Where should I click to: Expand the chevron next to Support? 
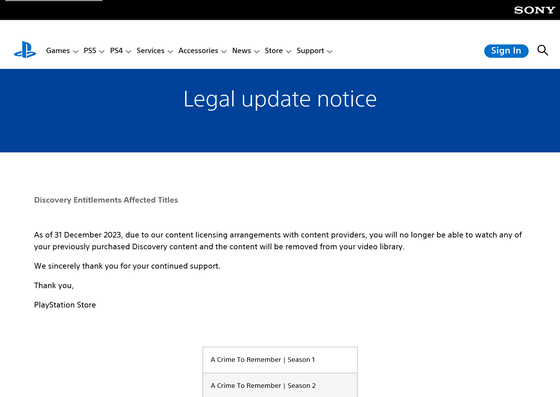click(330, 52)
